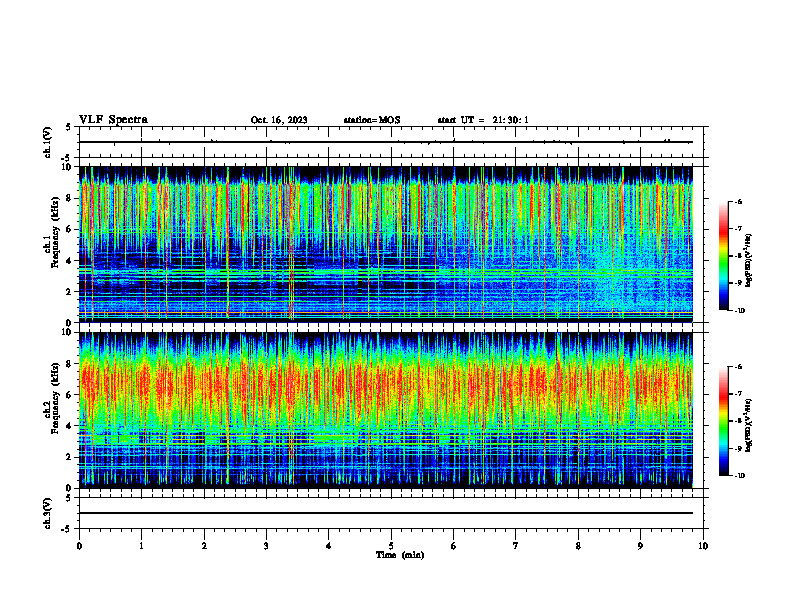The width and height of the screenshot is (792, 612).
Task: Click the ch.2 spectrogram color scale bar
Action: click(x=724, y=421)
